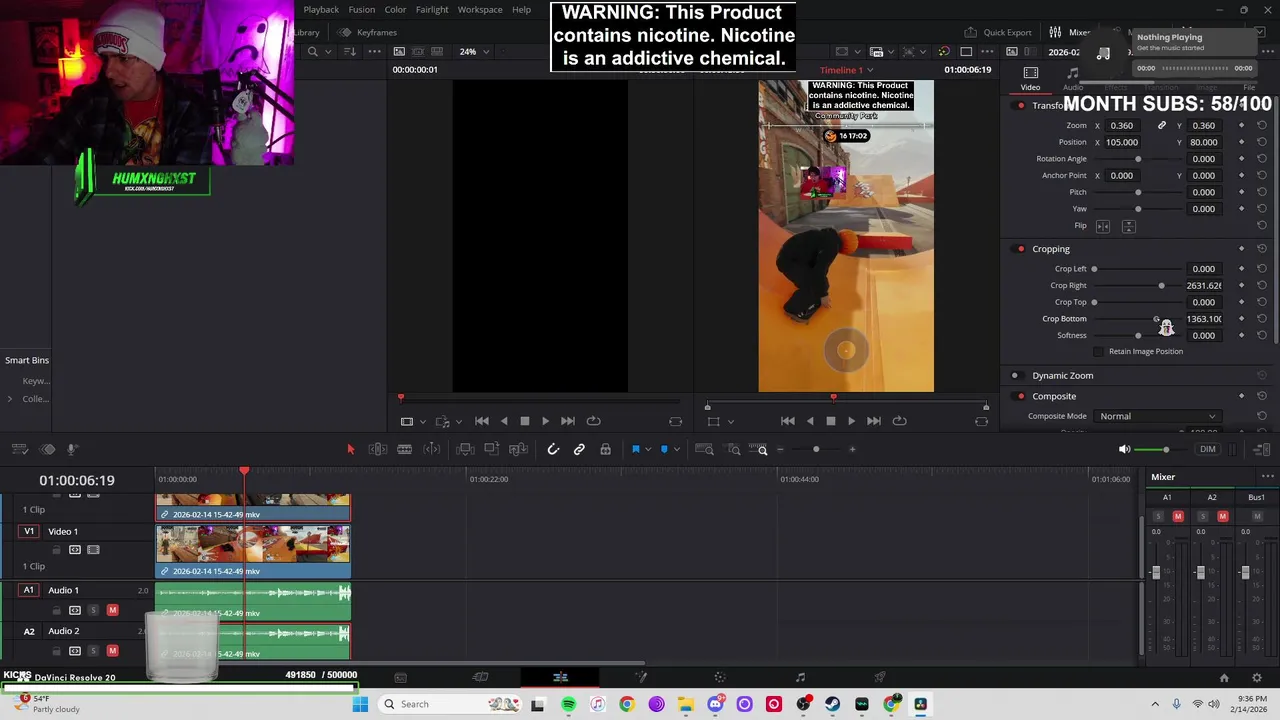The width and height of the screenshot is (1280, 720).
Task: Open the Color menu
Action: pyautogui.click(x=395, y=10)
